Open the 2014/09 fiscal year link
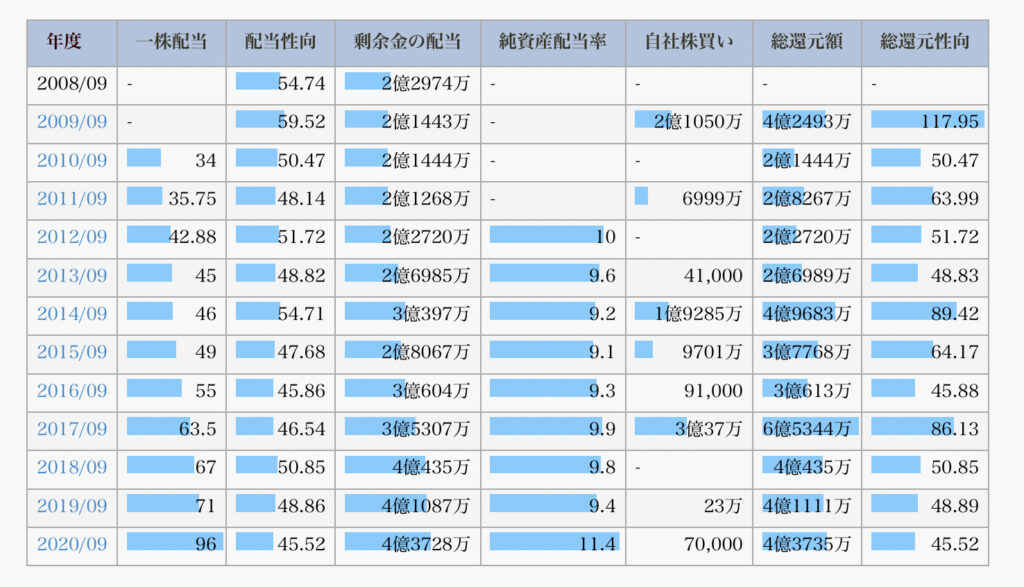 pyautogui.click(x=72, y=313)
